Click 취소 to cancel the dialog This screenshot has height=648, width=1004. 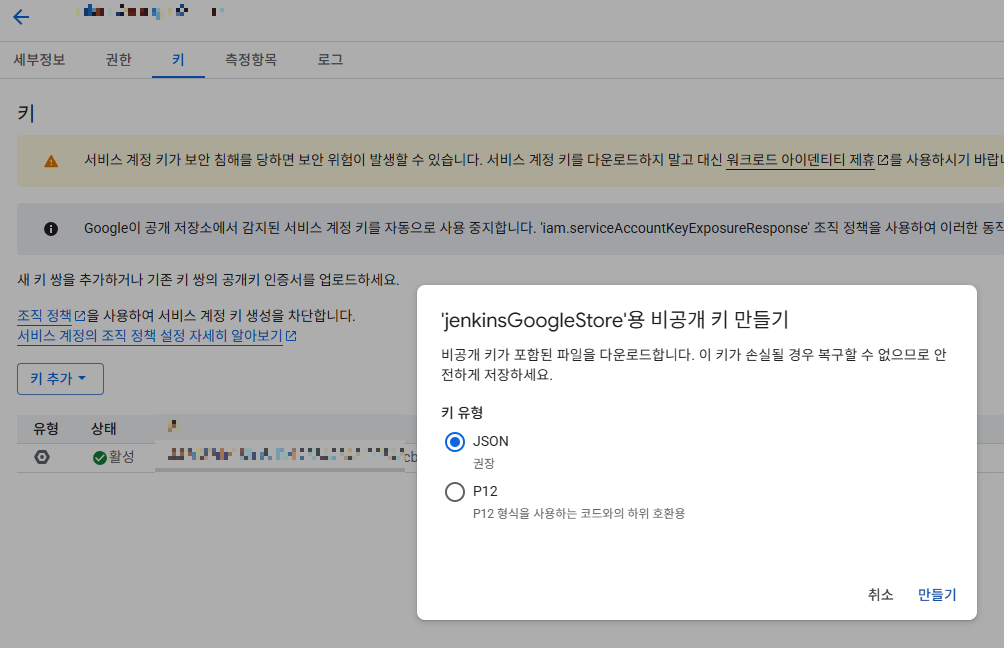(880, 595)
